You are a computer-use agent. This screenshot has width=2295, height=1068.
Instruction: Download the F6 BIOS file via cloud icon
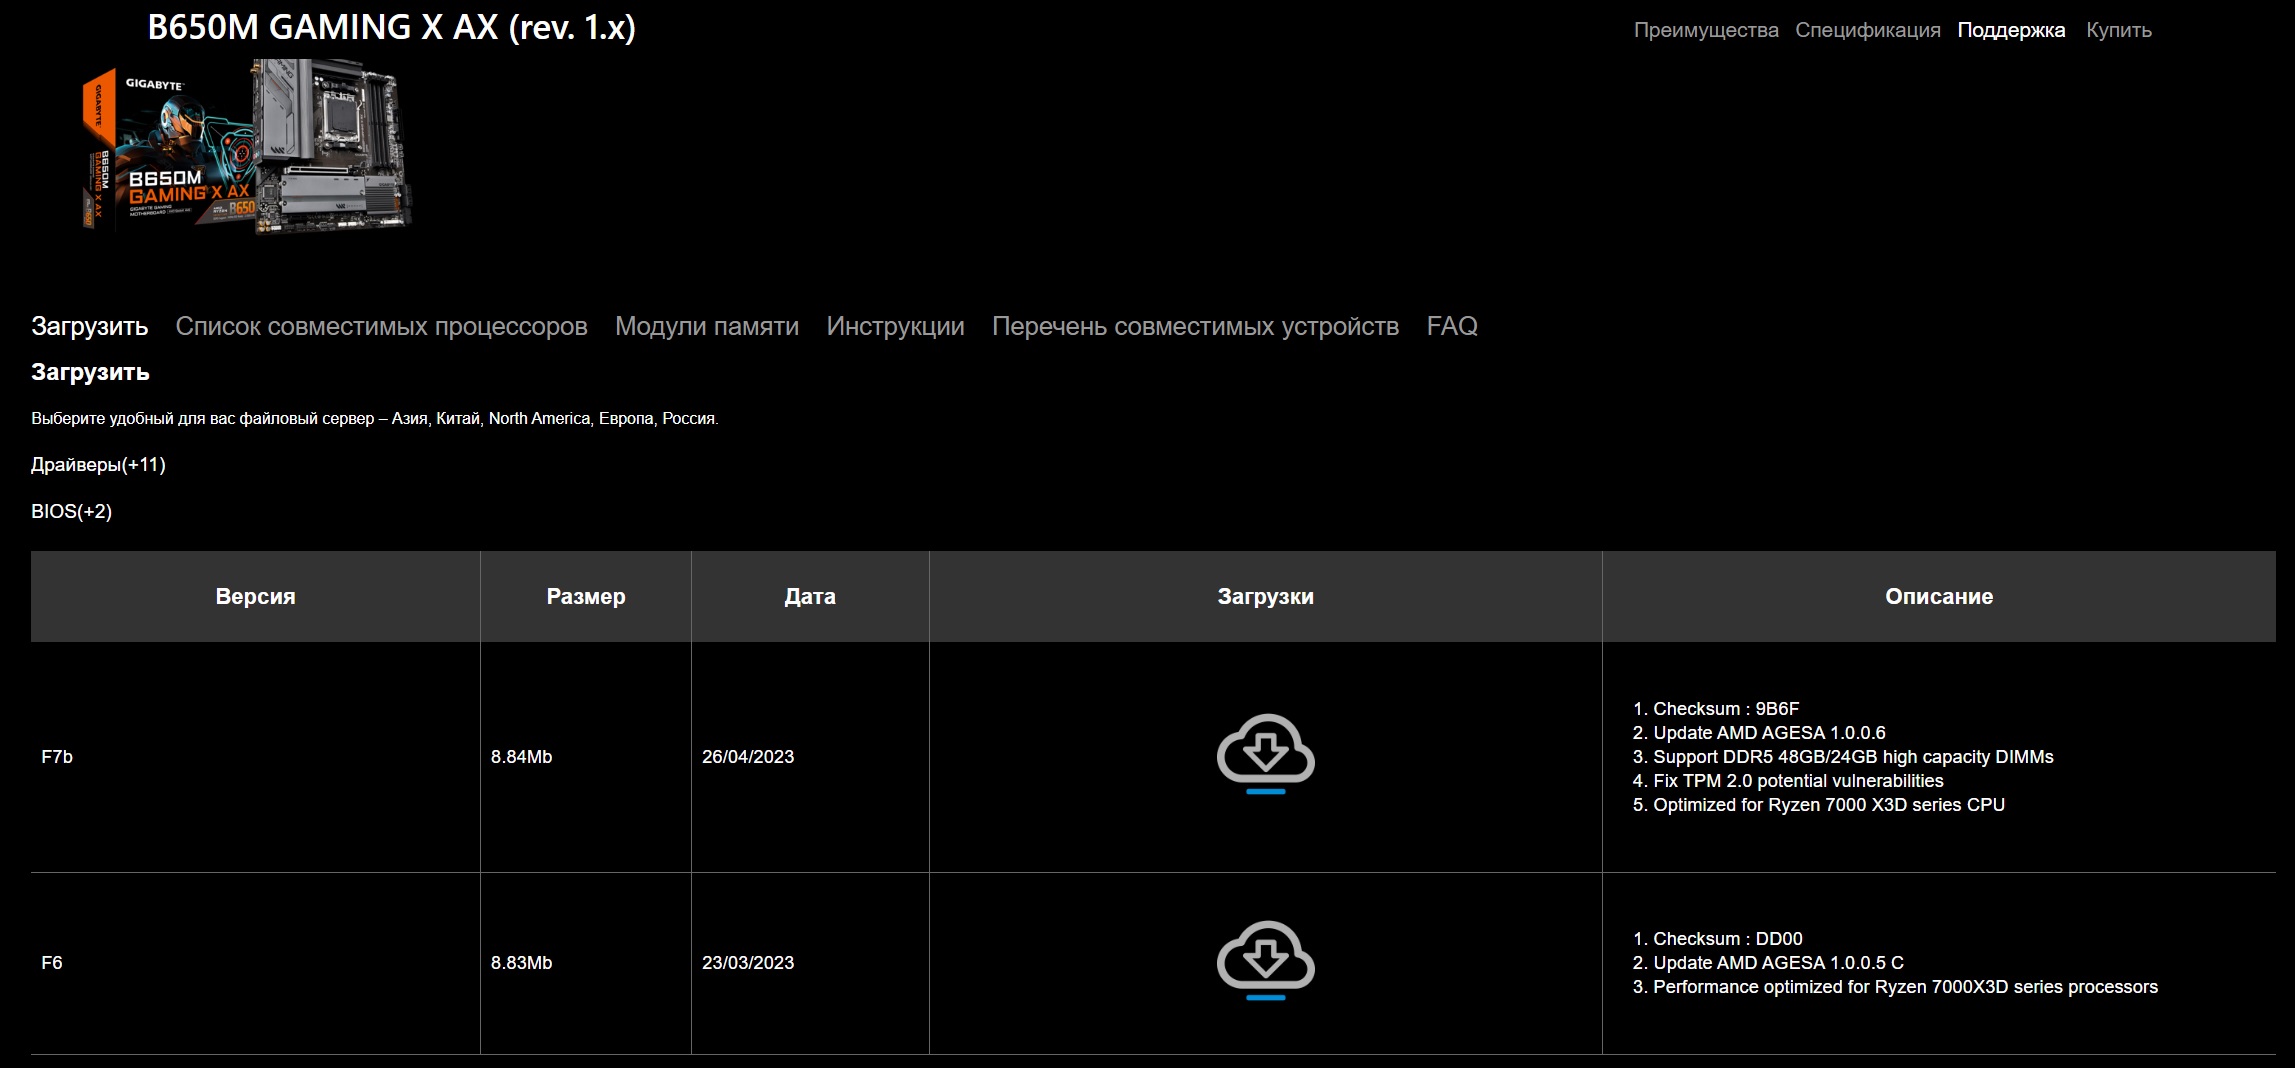click(1265, 960)
